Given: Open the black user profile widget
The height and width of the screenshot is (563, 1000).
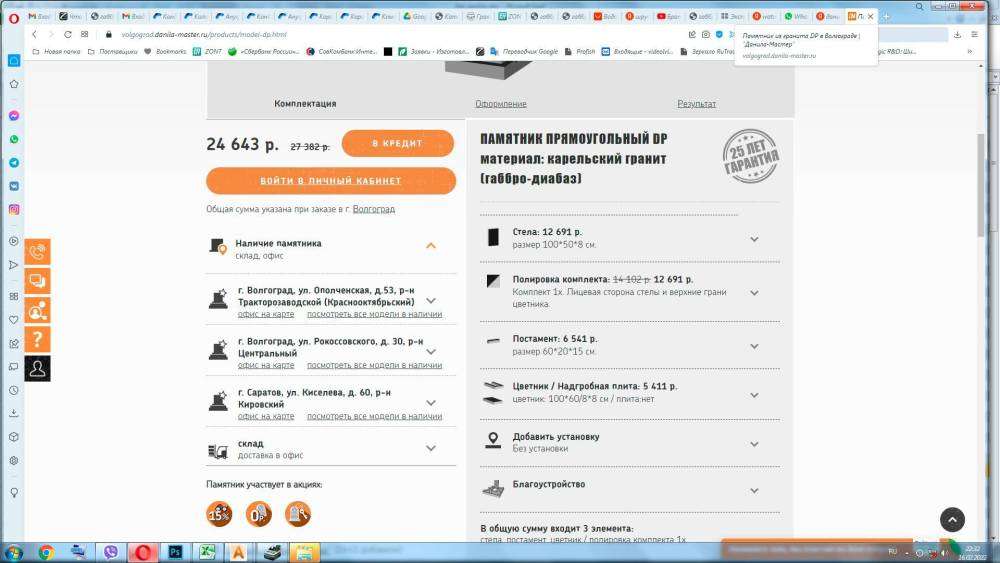Looking at the screenshot, I should [37, 368].
